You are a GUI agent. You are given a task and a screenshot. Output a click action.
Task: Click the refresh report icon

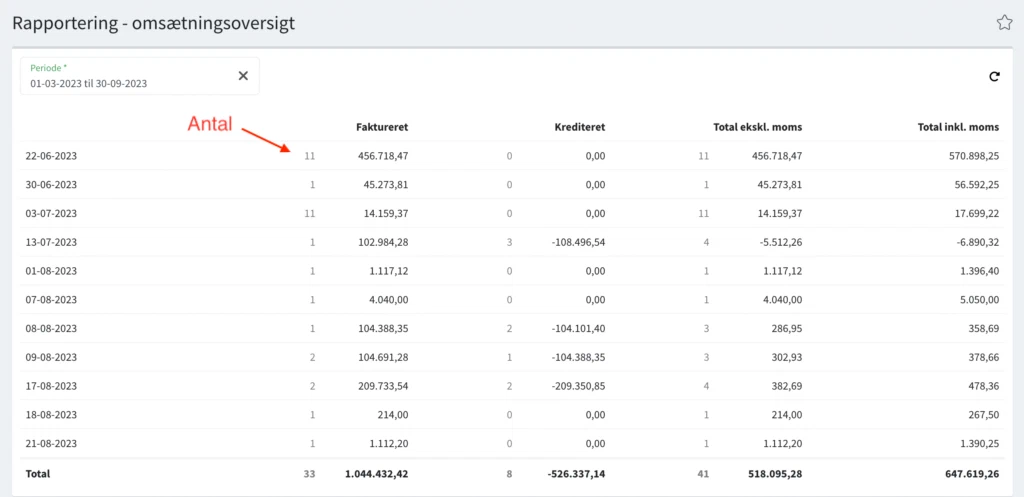tap(994, 76)
